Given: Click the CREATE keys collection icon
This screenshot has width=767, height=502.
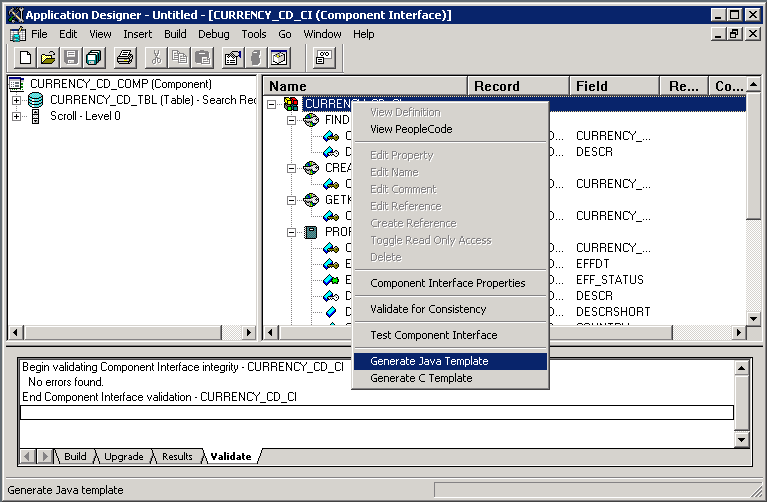Looking at the screenshot, I should click(x=311, y=168).
